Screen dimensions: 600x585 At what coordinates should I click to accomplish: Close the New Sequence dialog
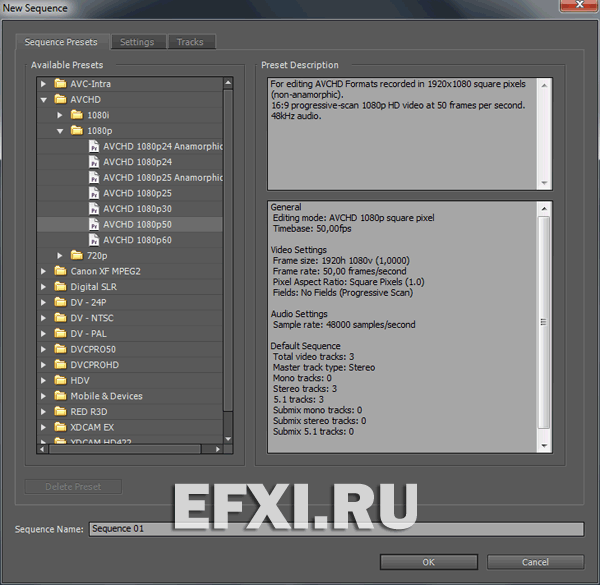(579, 5)
